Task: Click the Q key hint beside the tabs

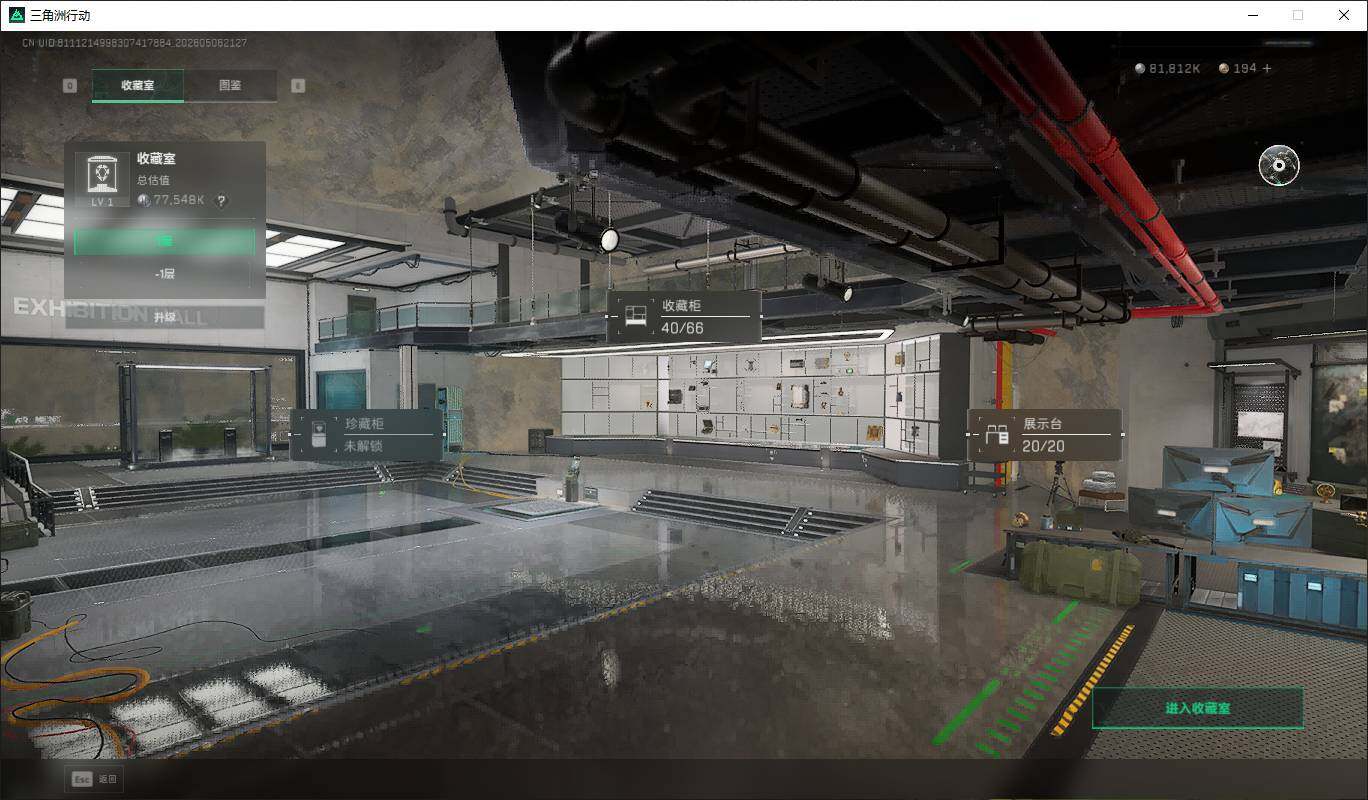Action: click(70, 86)
